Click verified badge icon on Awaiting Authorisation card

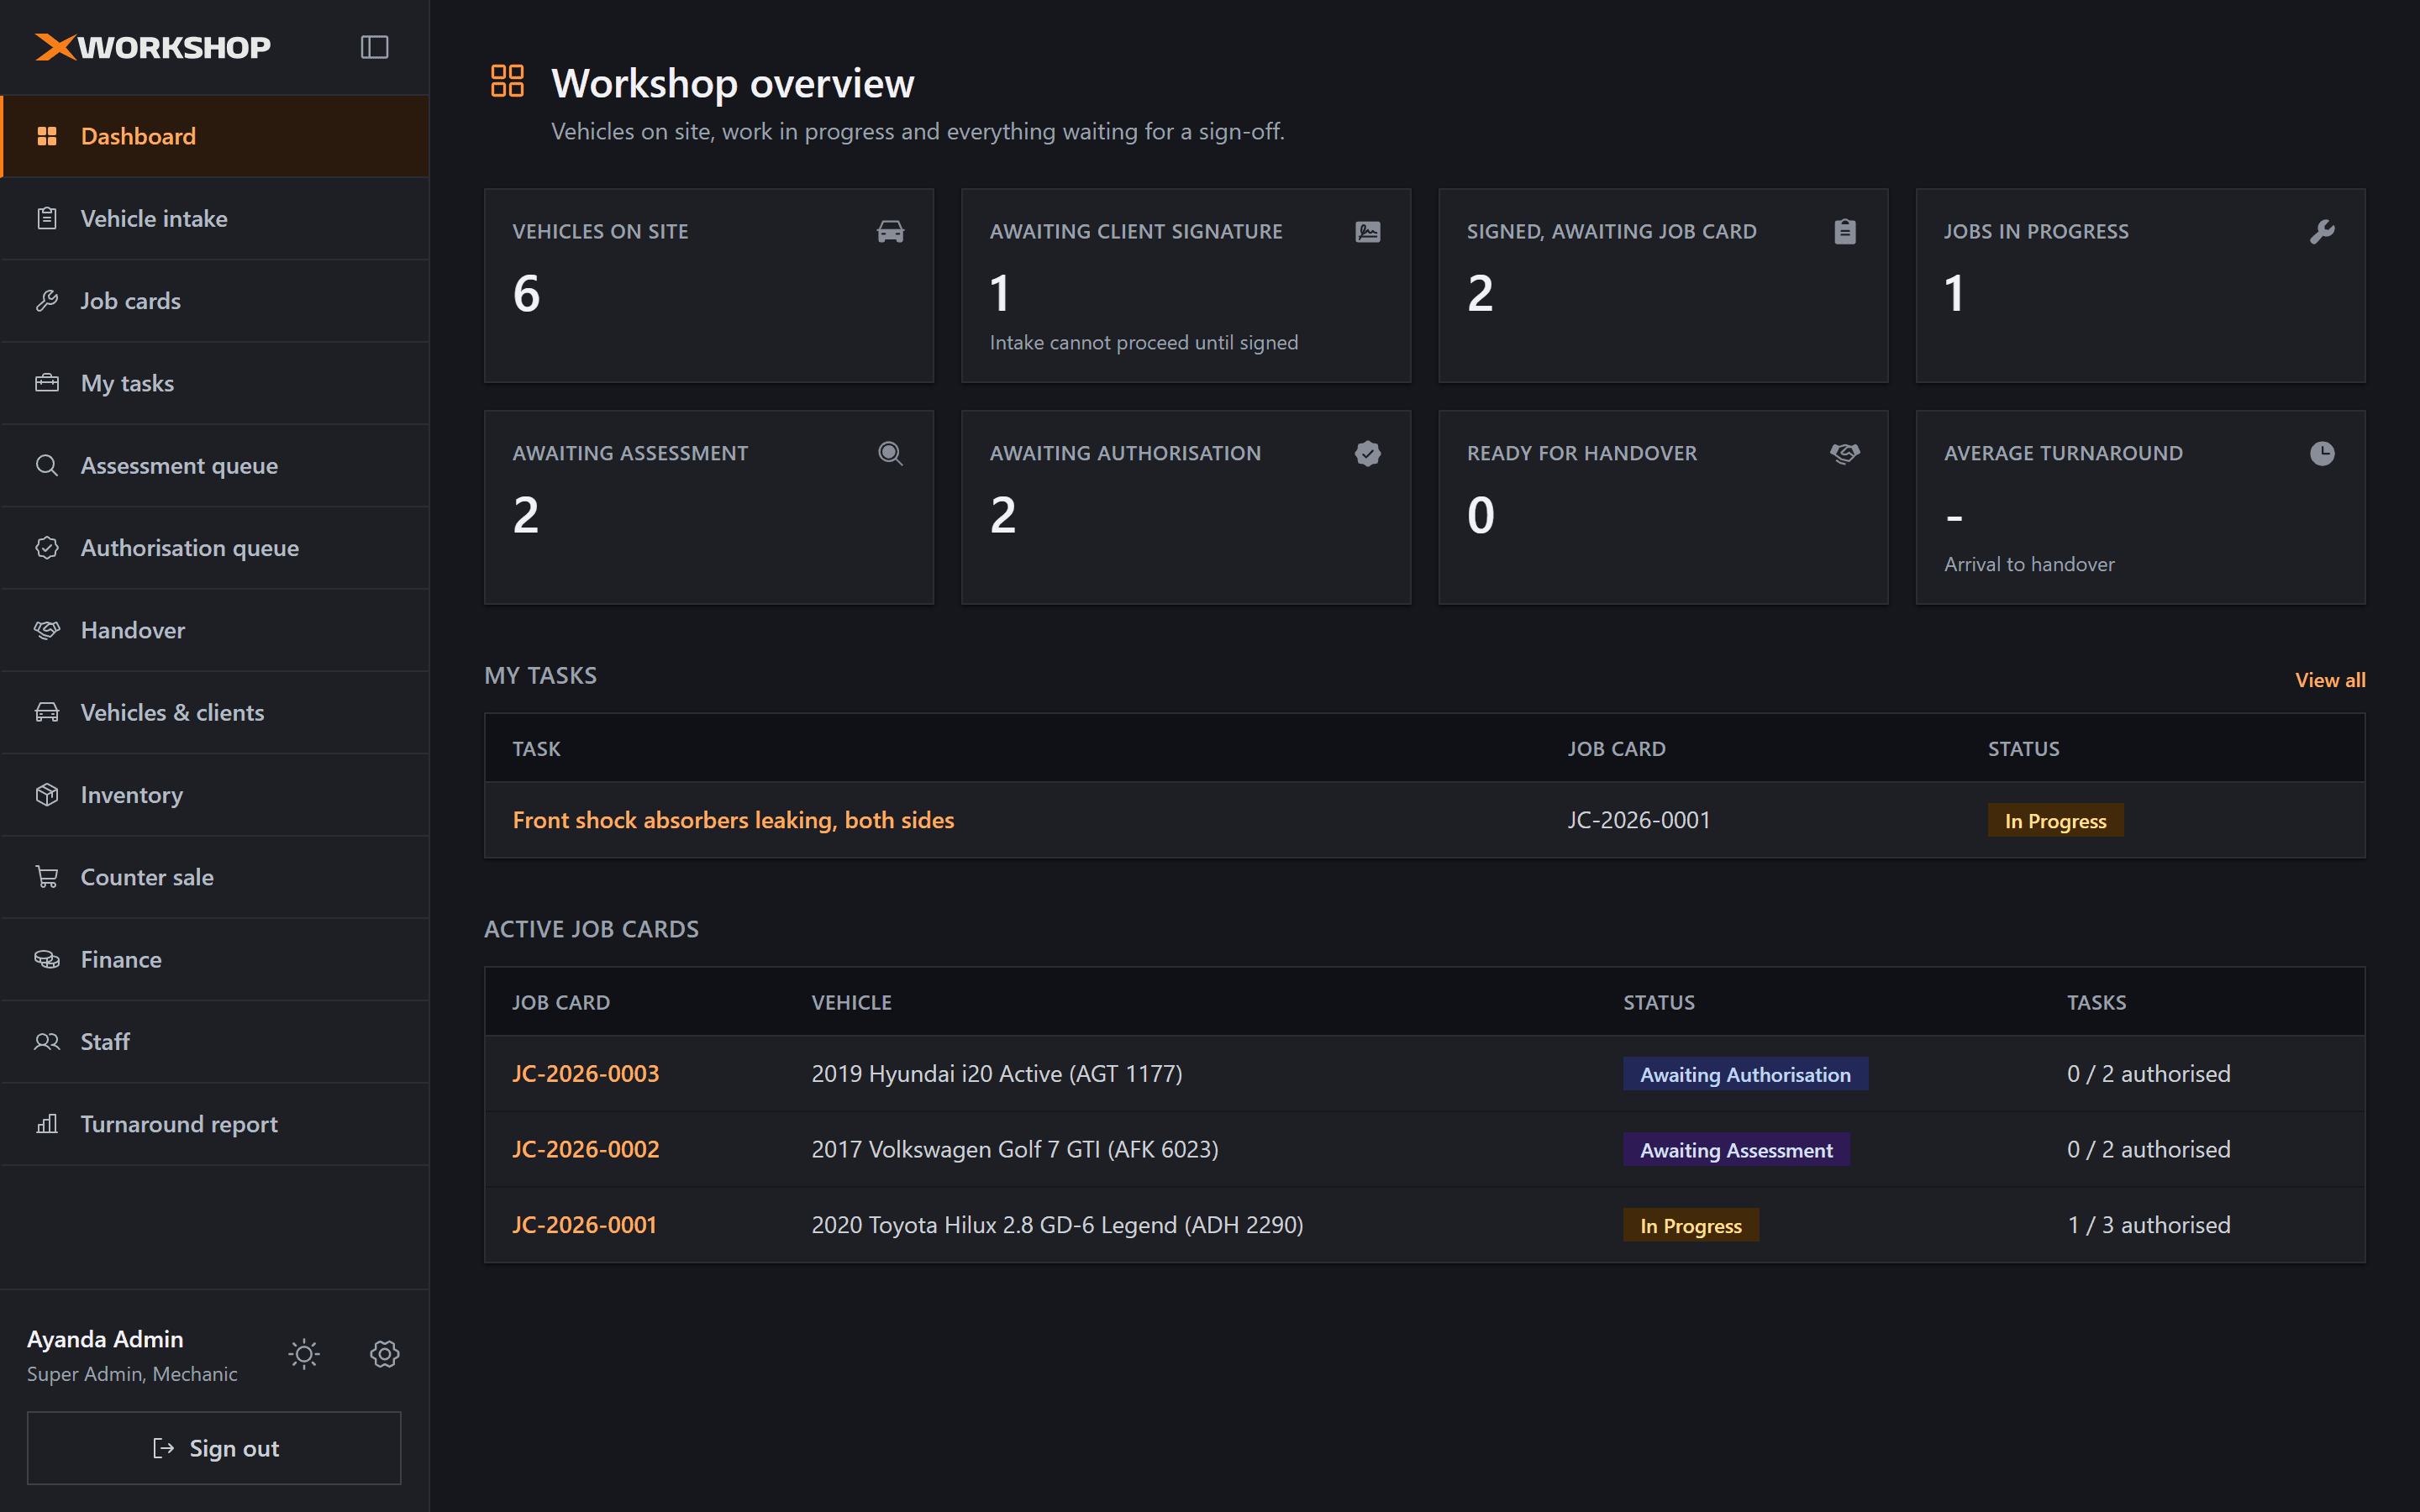pos(1367,453)
